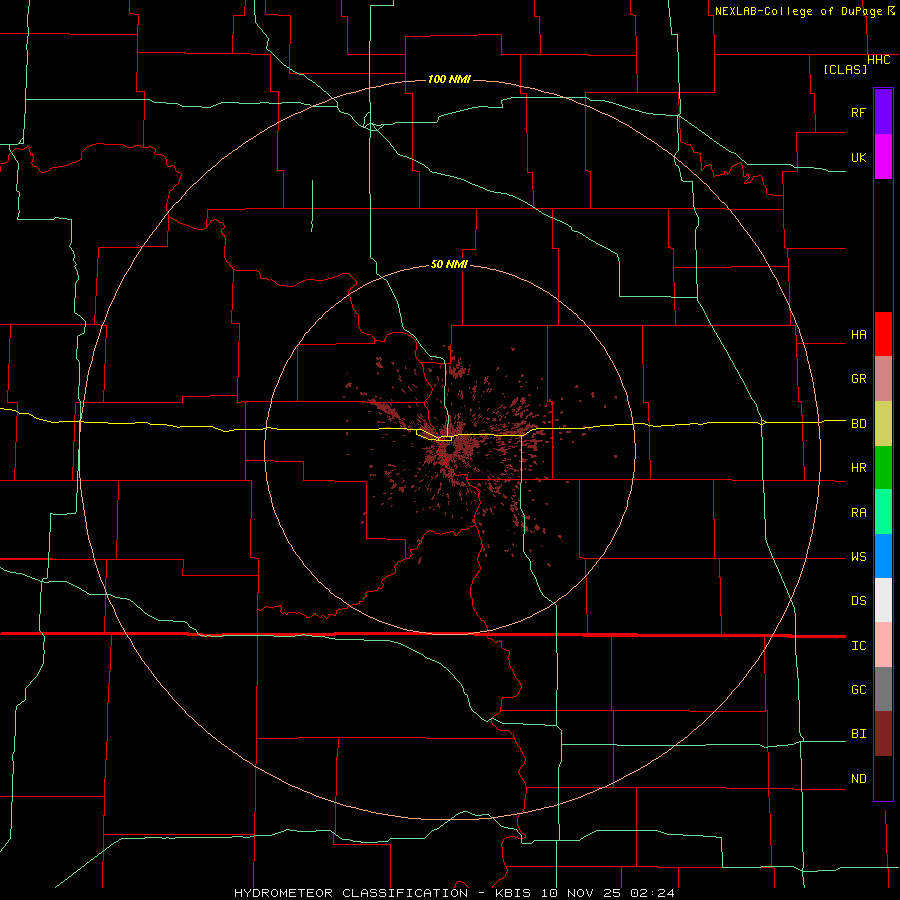Click the ND black legend swatch

click(x=883, y=778)
